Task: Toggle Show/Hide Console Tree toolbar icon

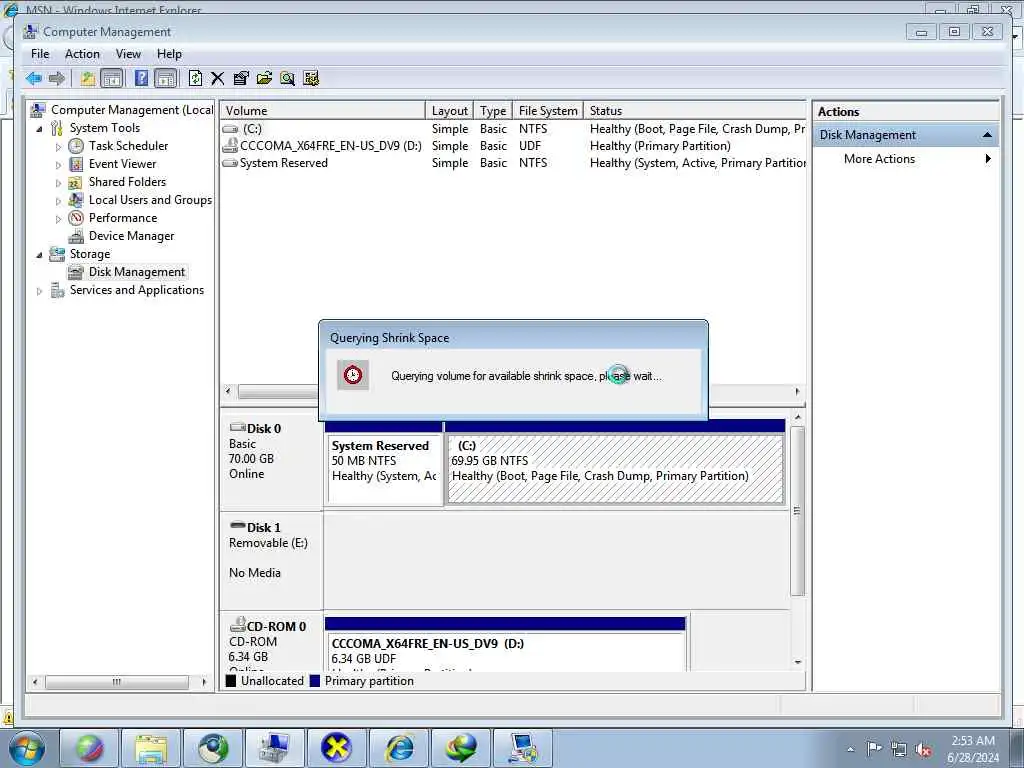Action: pos(112,79)
